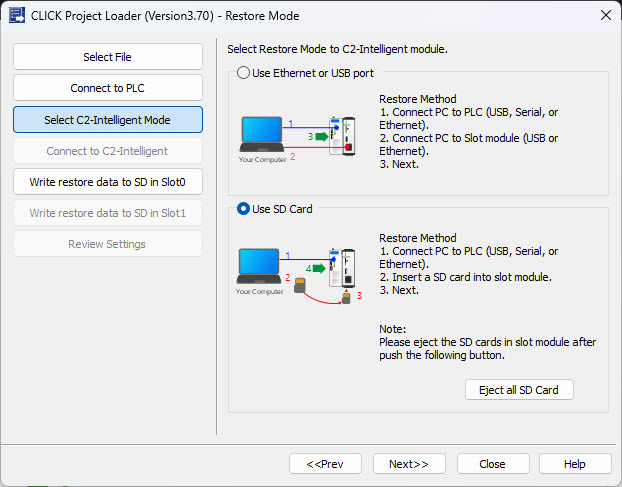Click the greyed Write restore data to SD in Slot1
The image size is (622, 487).
(108, 213)
